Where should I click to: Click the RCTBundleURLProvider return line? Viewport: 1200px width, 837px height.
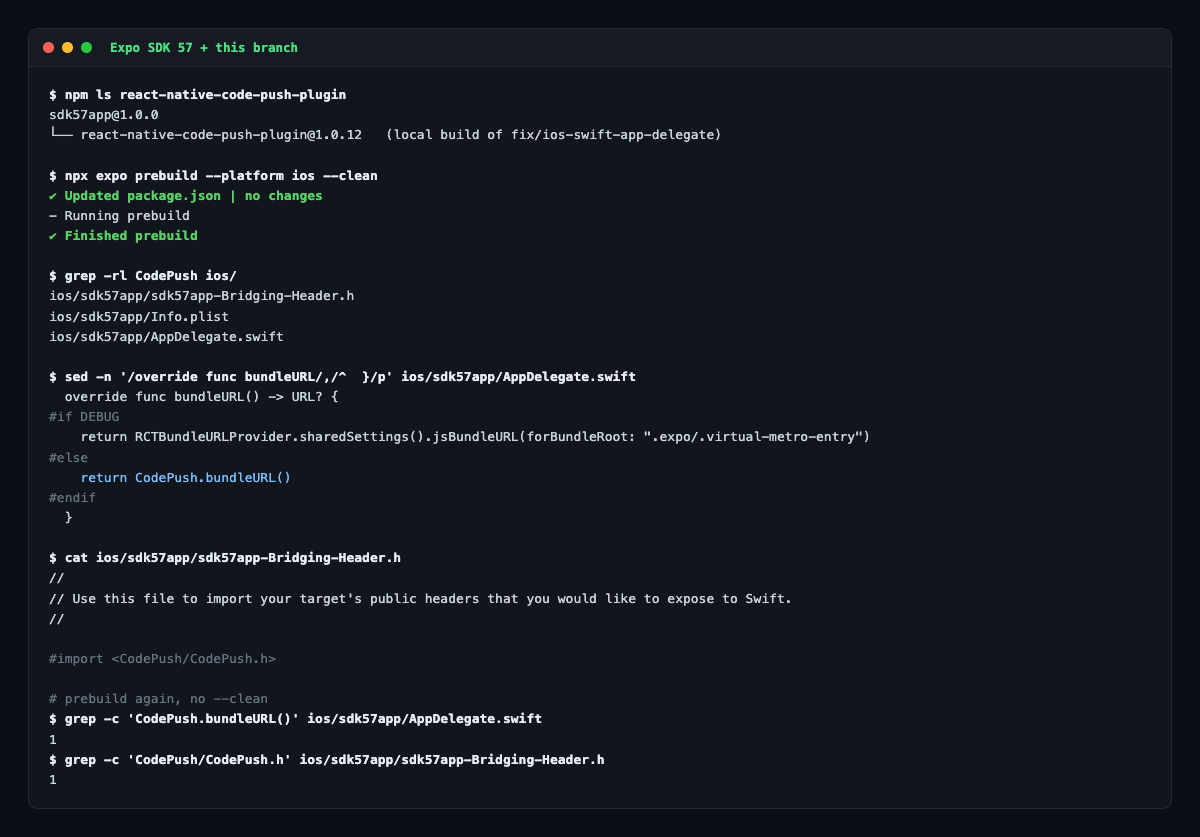click(475, 436)
